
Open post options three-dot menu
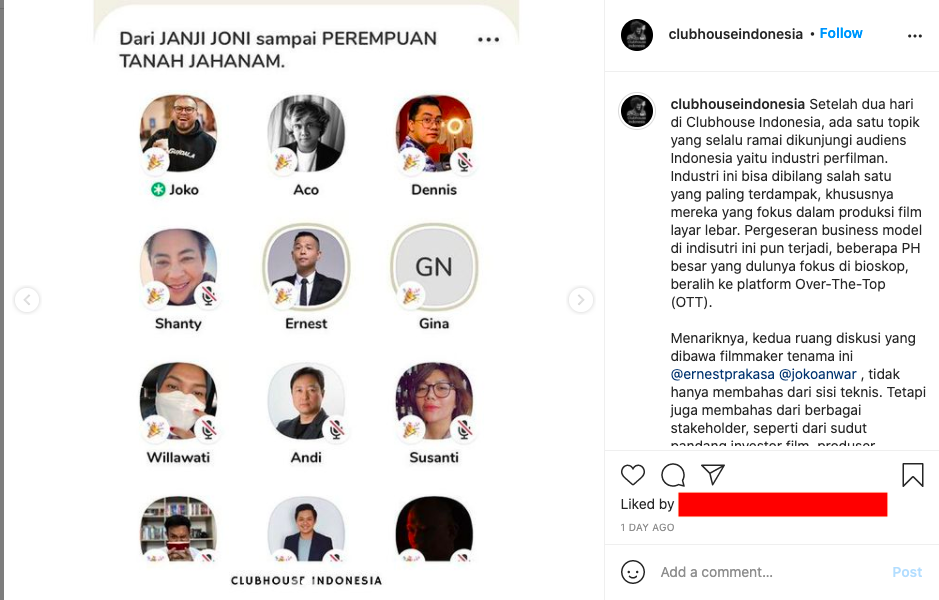tap(914, 36)
